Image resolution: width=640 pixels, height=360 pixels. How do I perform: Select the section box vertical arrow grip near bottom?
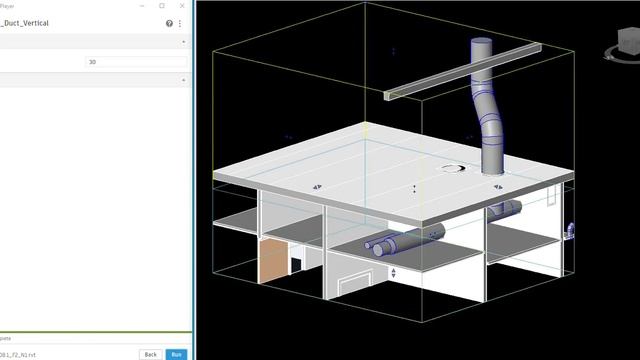(393, 273)
